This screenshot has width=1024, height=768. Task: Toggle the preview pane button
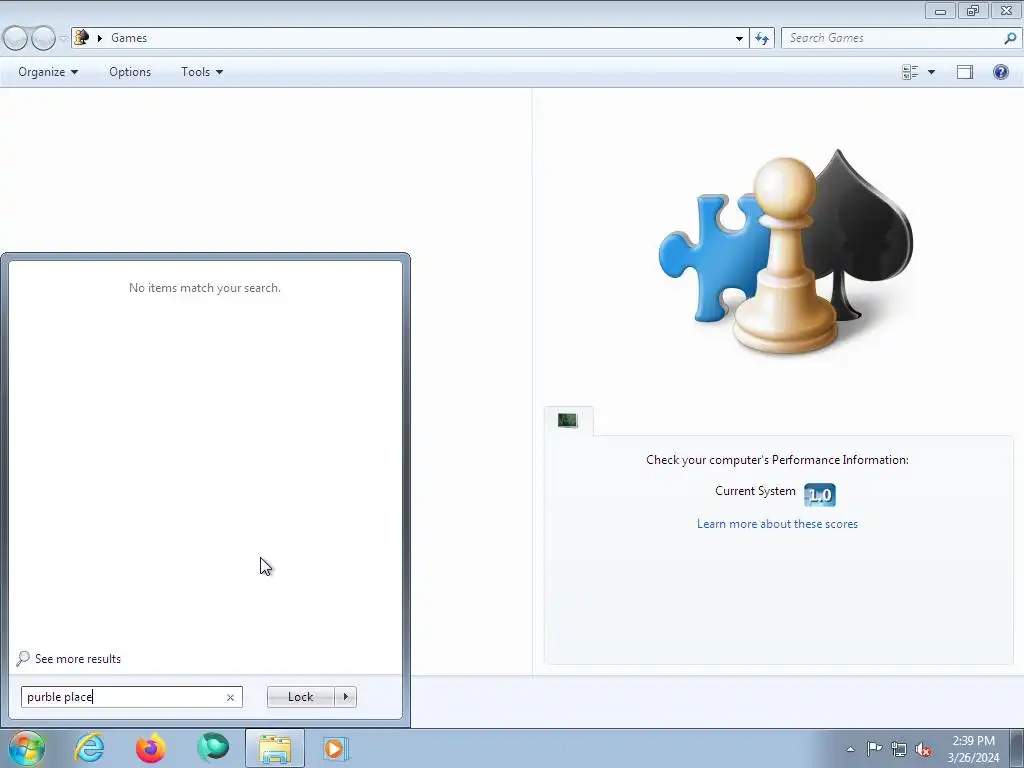tap(965, 72)
